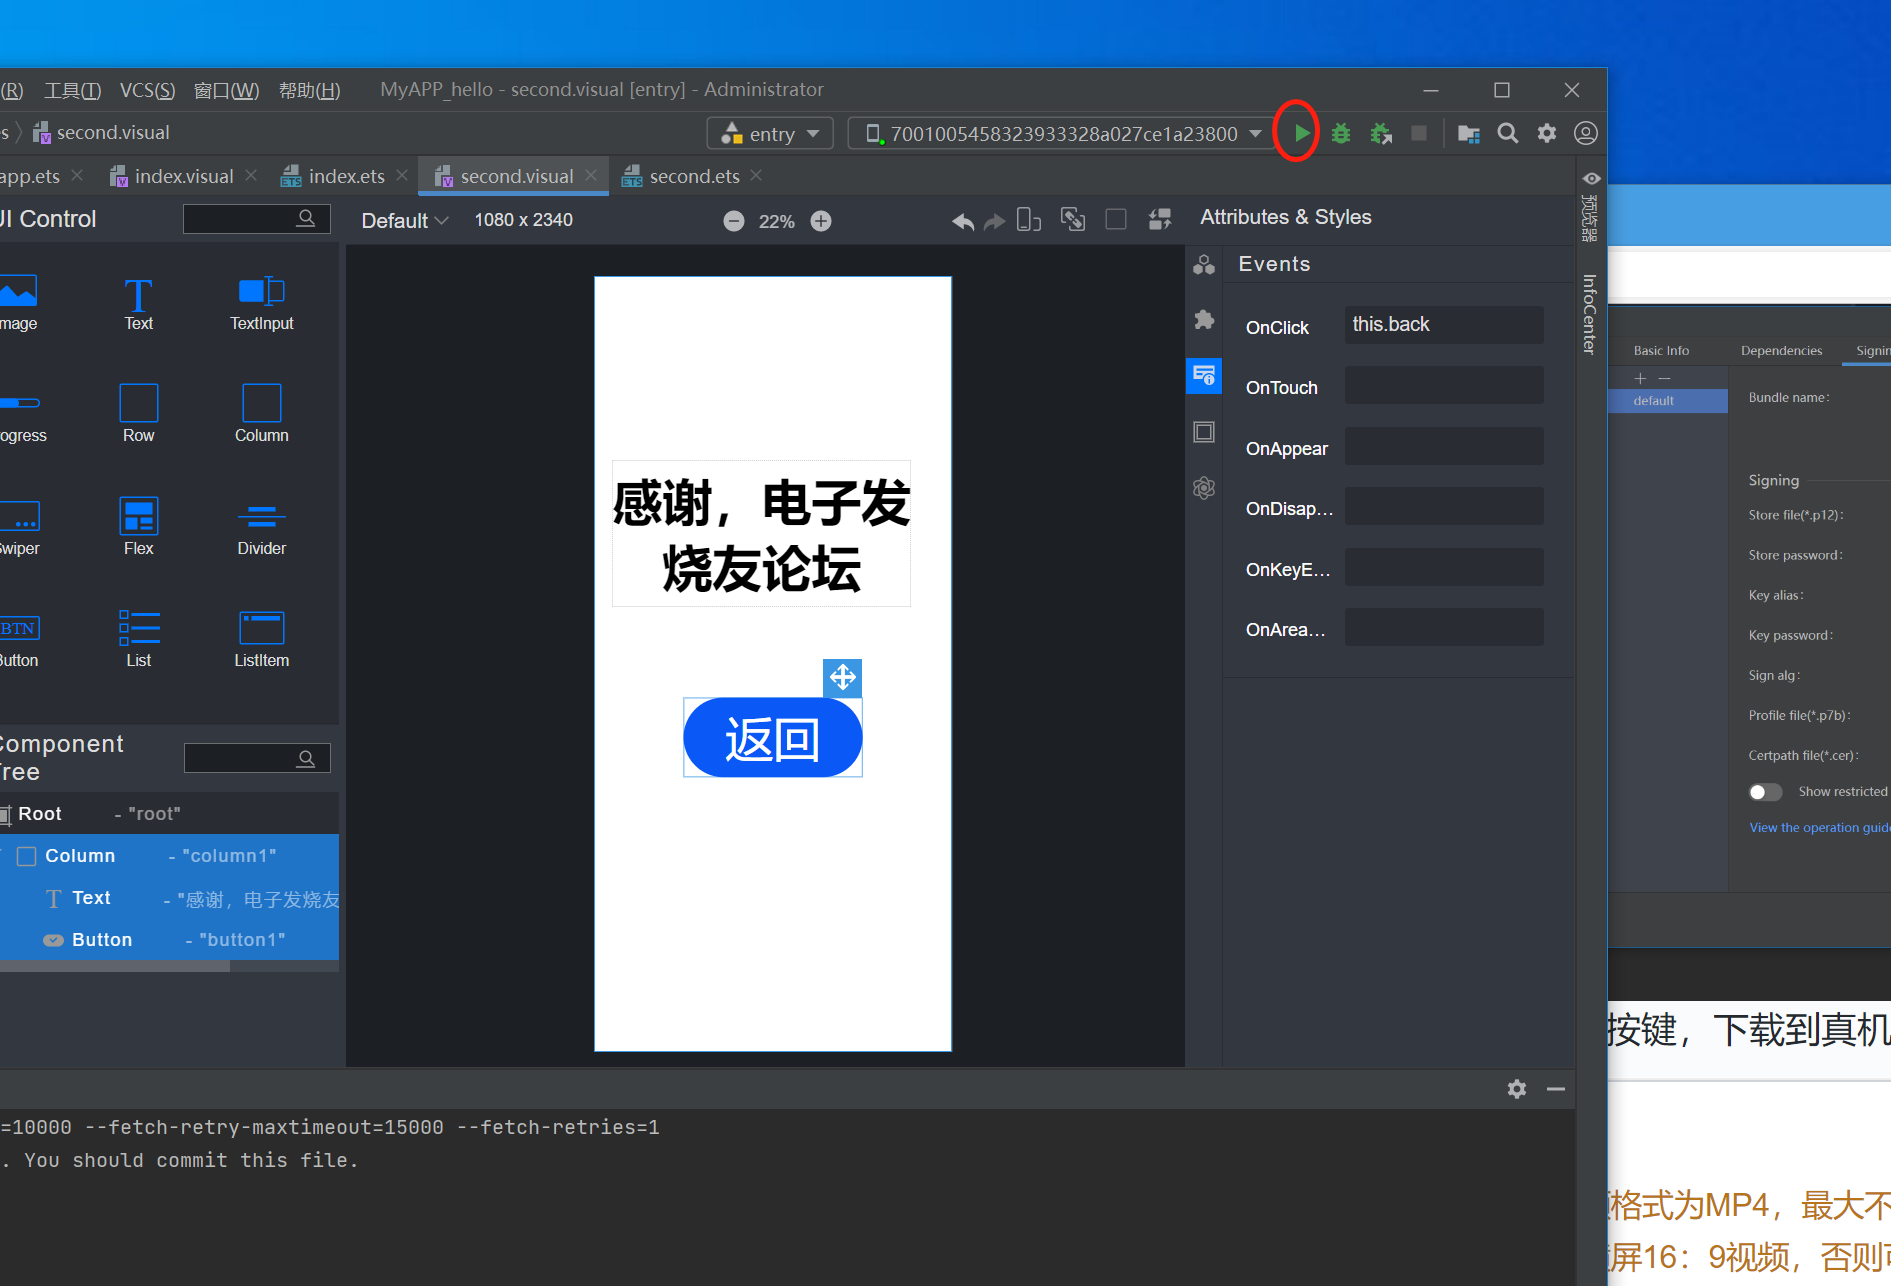Open the 窗口(W) menu
1891x1286 pixels.
coord(226,90)
